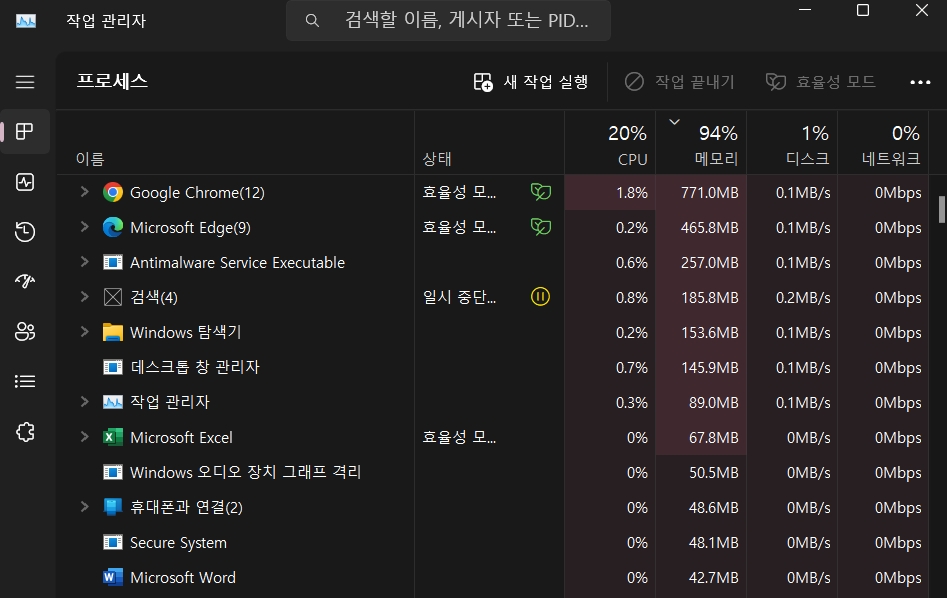This screenshot has height=598, width=947.
Task: Open the hamburger navigation menu
Action: [25, 82]
